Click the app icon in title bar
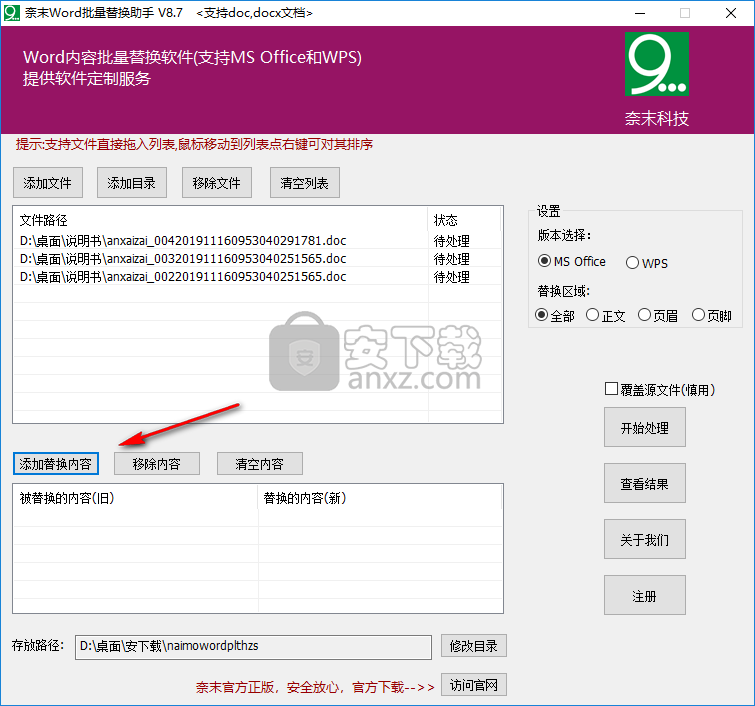This screenshot has height=706, width=755. coord(13,13)
